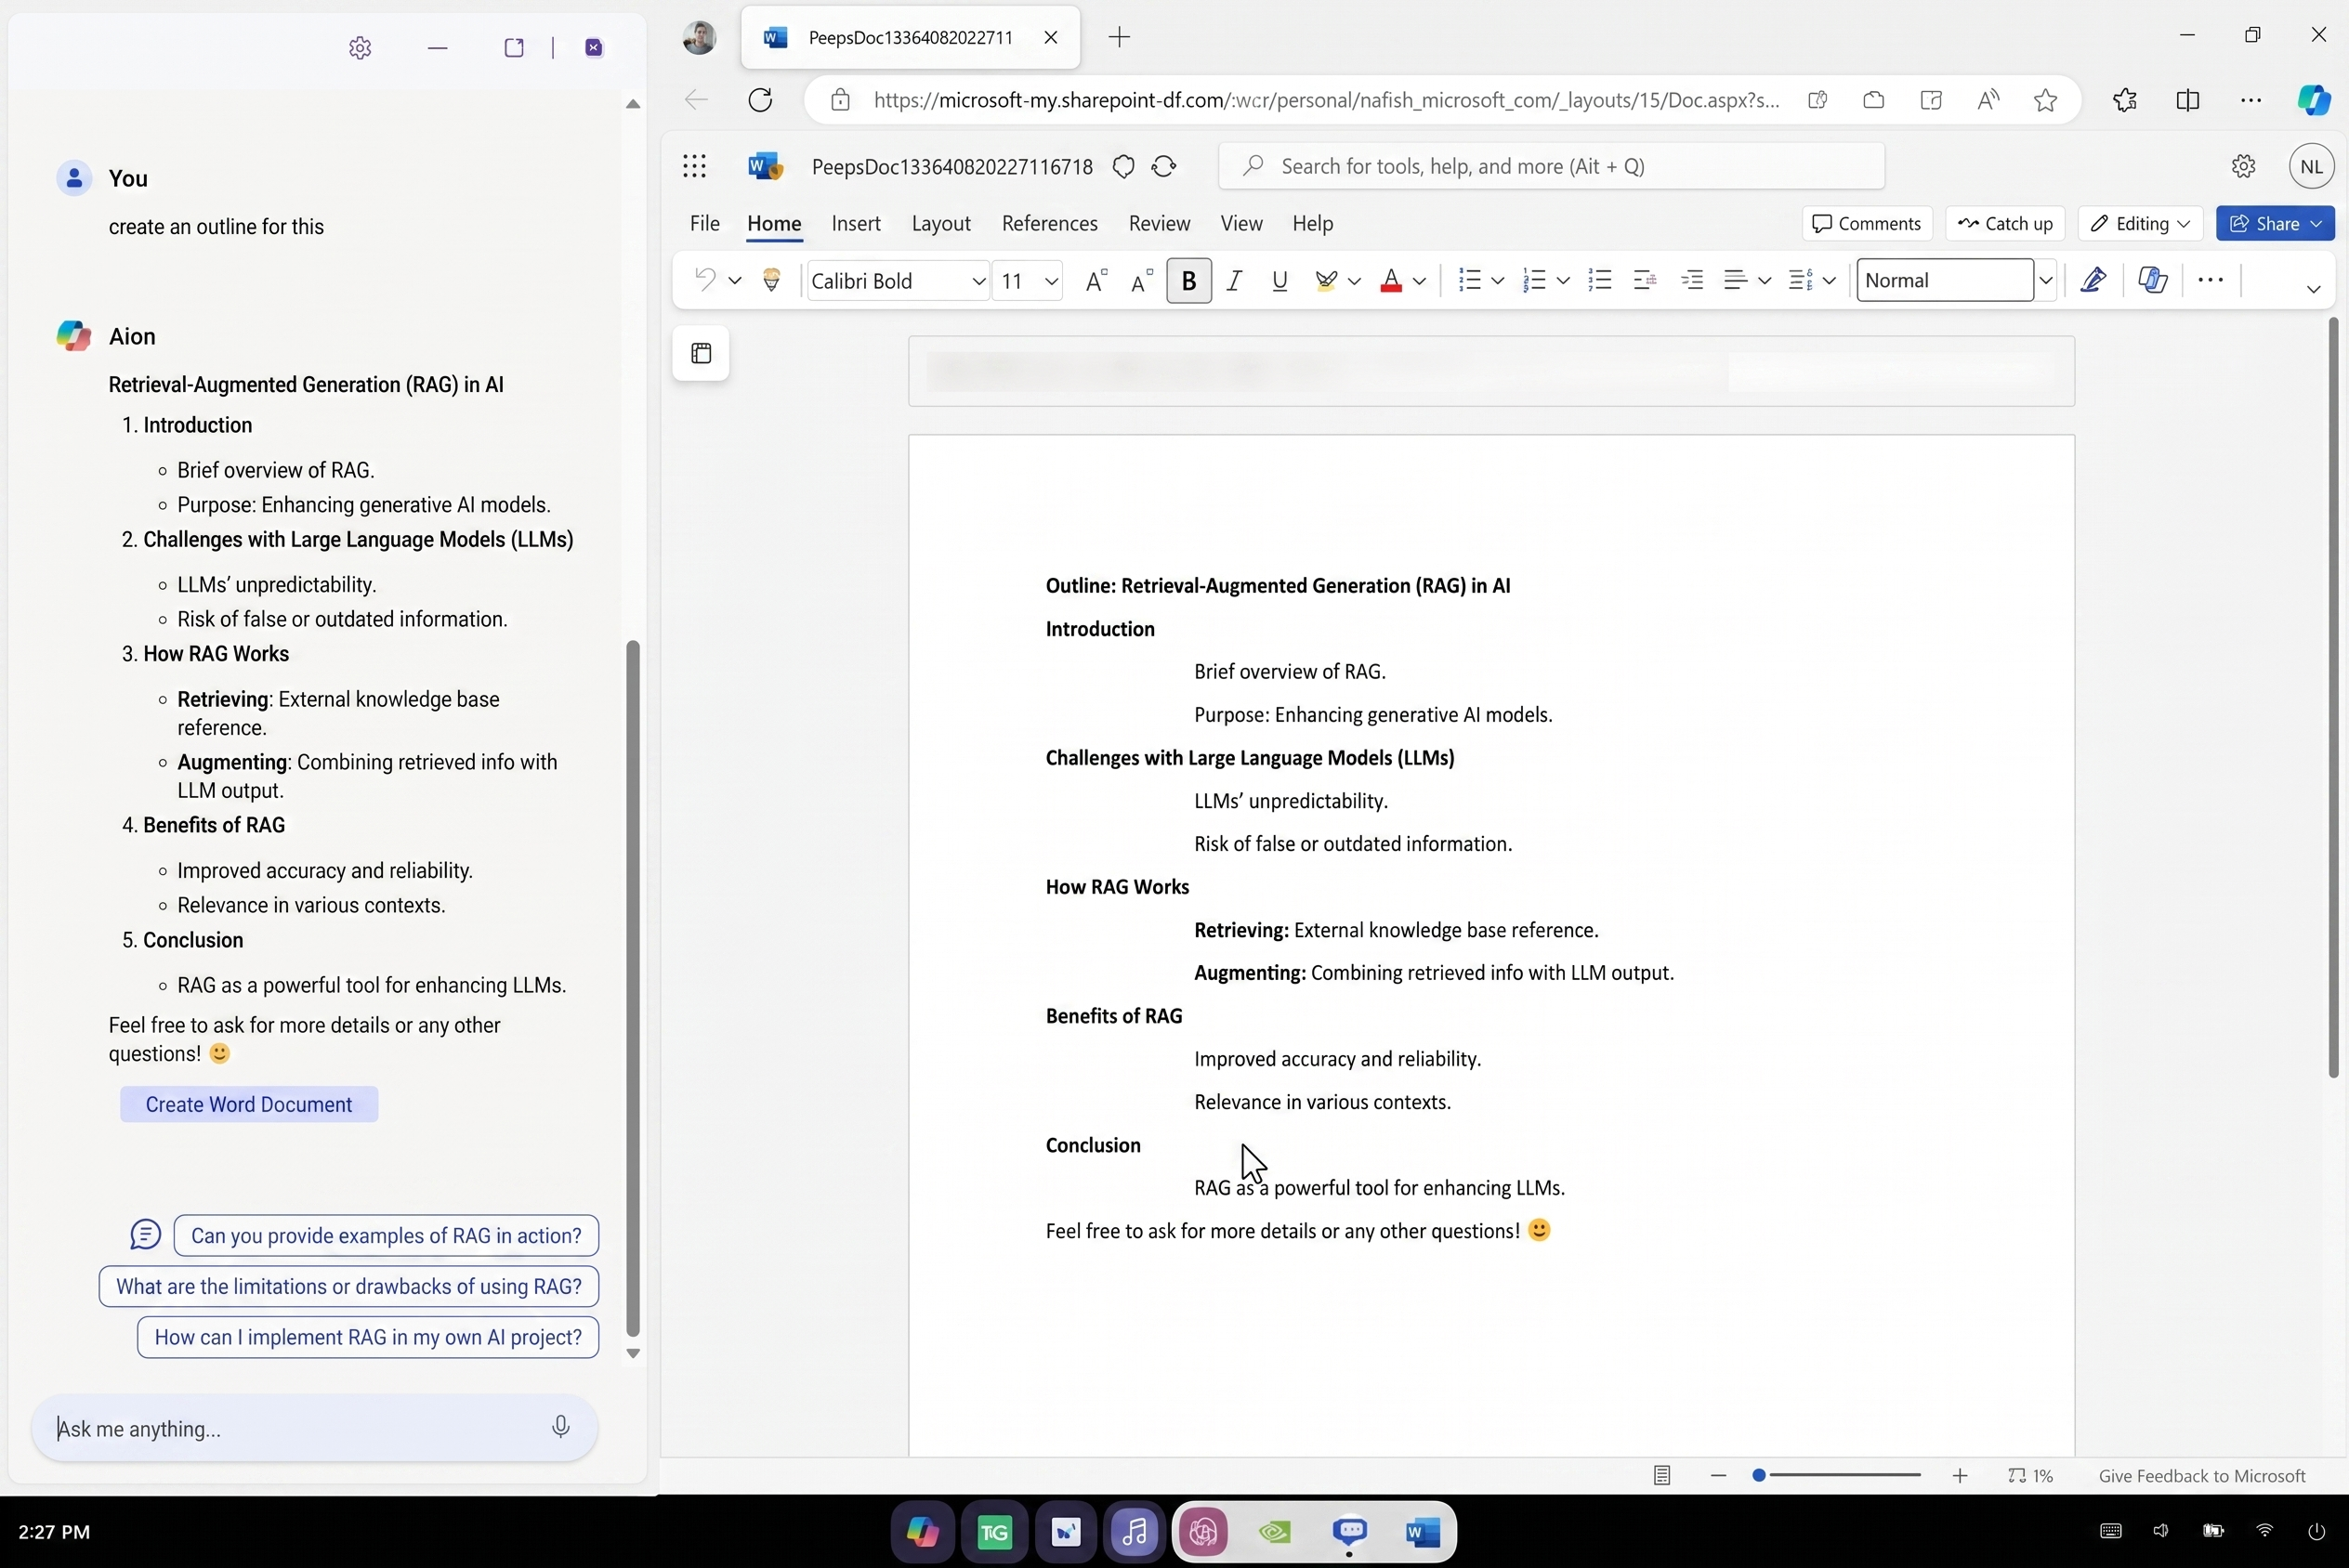
Task: Switch to the Insert tab
Action: 856,223
